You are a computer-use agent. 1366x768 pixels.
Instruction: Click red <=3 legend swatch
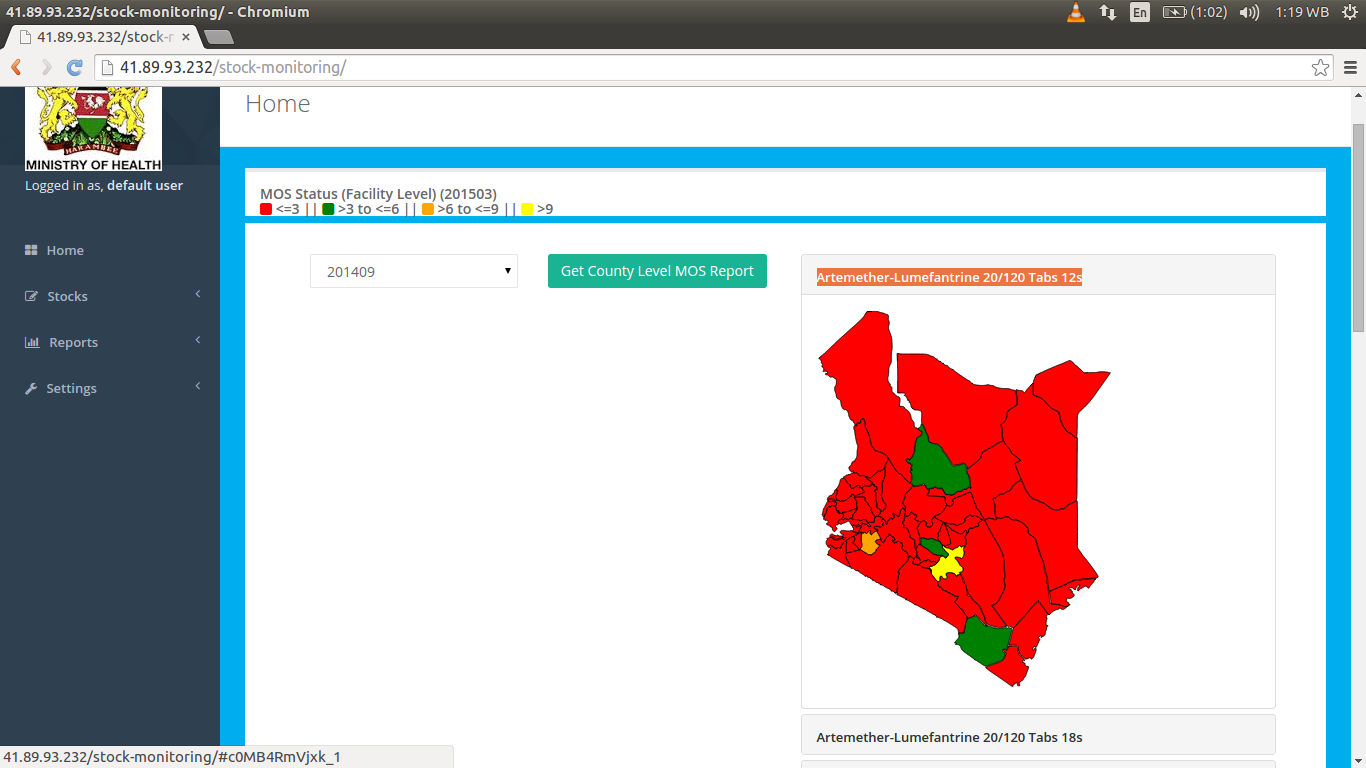tap(266, 209)
